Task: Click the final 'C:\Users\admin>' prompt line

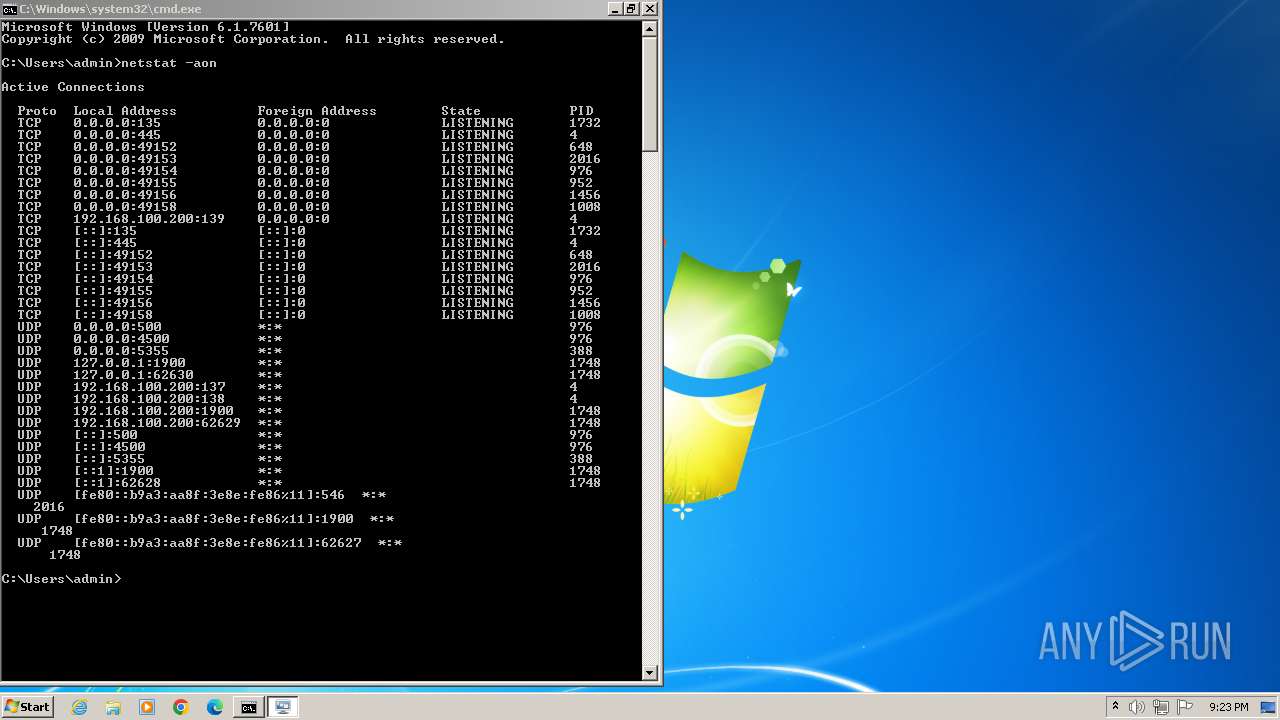Action: pyautogui.click(x=61, y=579)
